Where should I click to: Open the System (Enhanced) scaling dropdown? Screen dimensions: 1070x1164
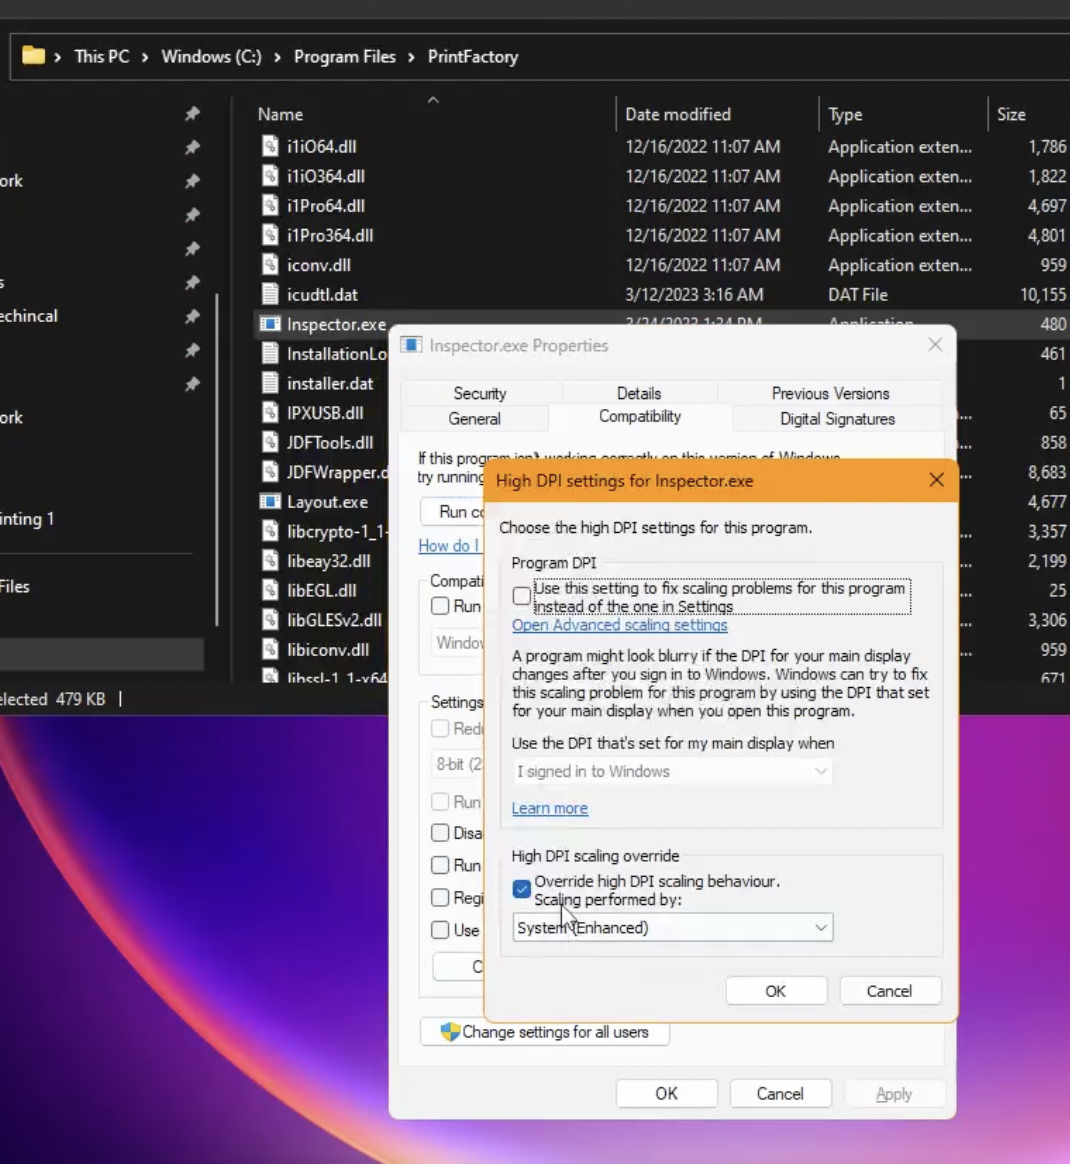click(x=672, y=927)
